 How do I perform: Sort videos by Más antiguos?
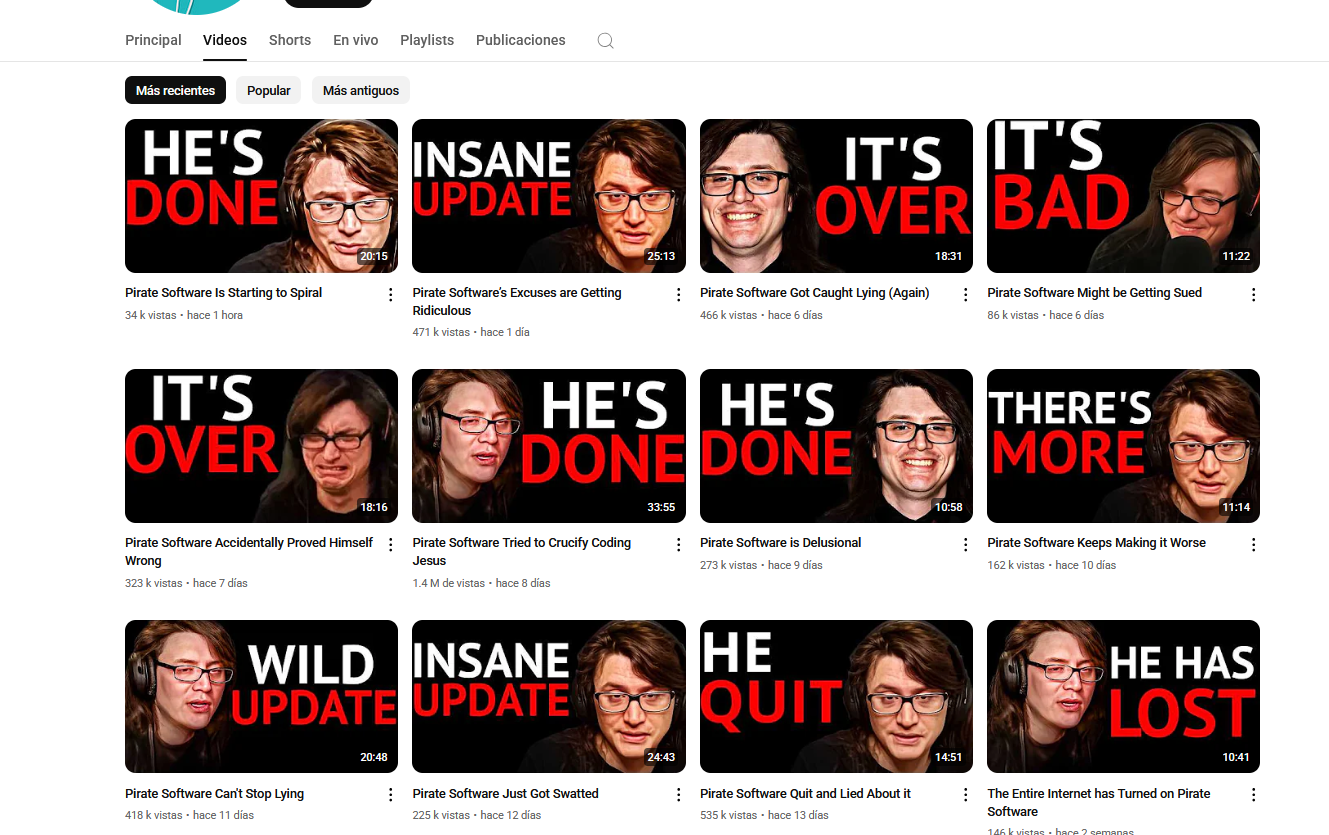point(361,90)
